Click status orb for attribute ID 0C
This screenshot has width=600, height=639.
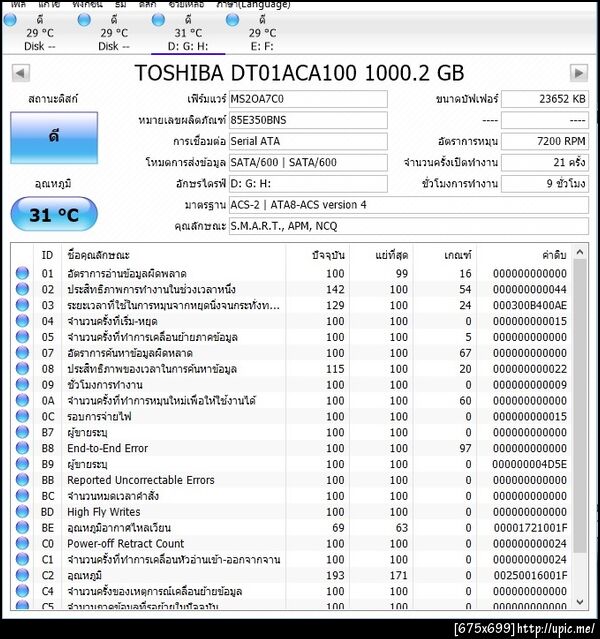point(22,416)
